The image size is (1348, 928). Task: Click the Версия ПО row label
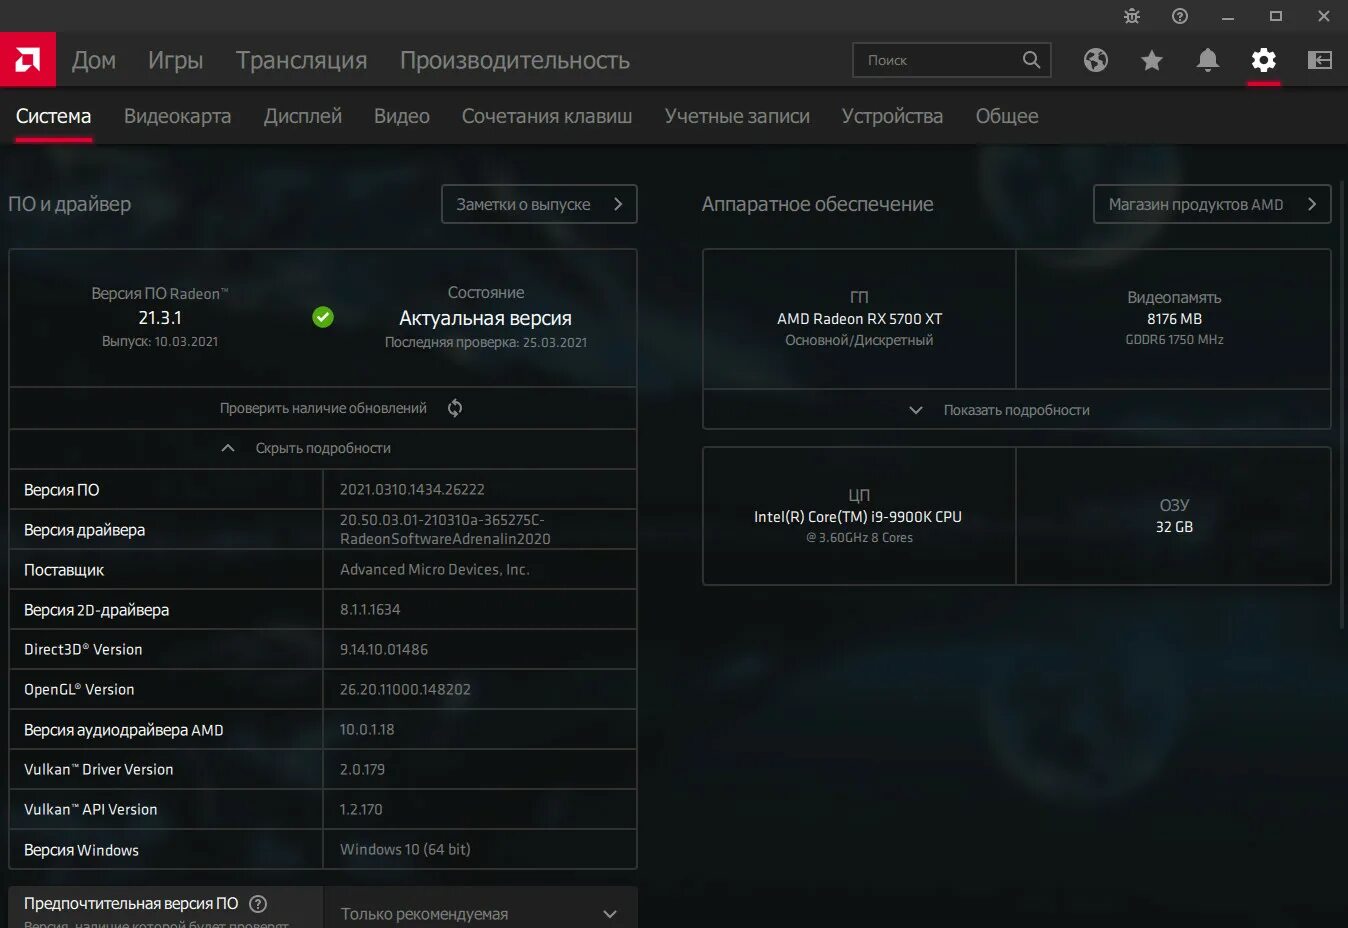coord(62,490)
